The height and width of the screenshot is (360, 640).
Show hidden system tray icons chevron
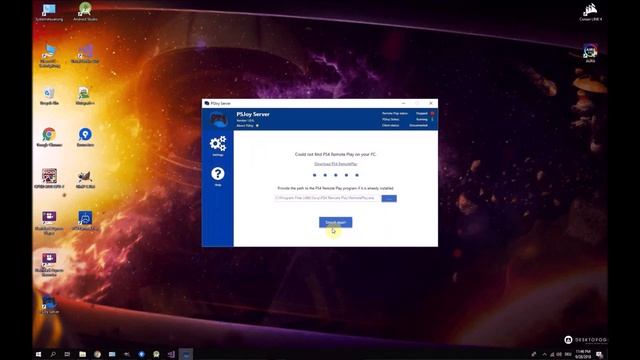tap(544, 354)
